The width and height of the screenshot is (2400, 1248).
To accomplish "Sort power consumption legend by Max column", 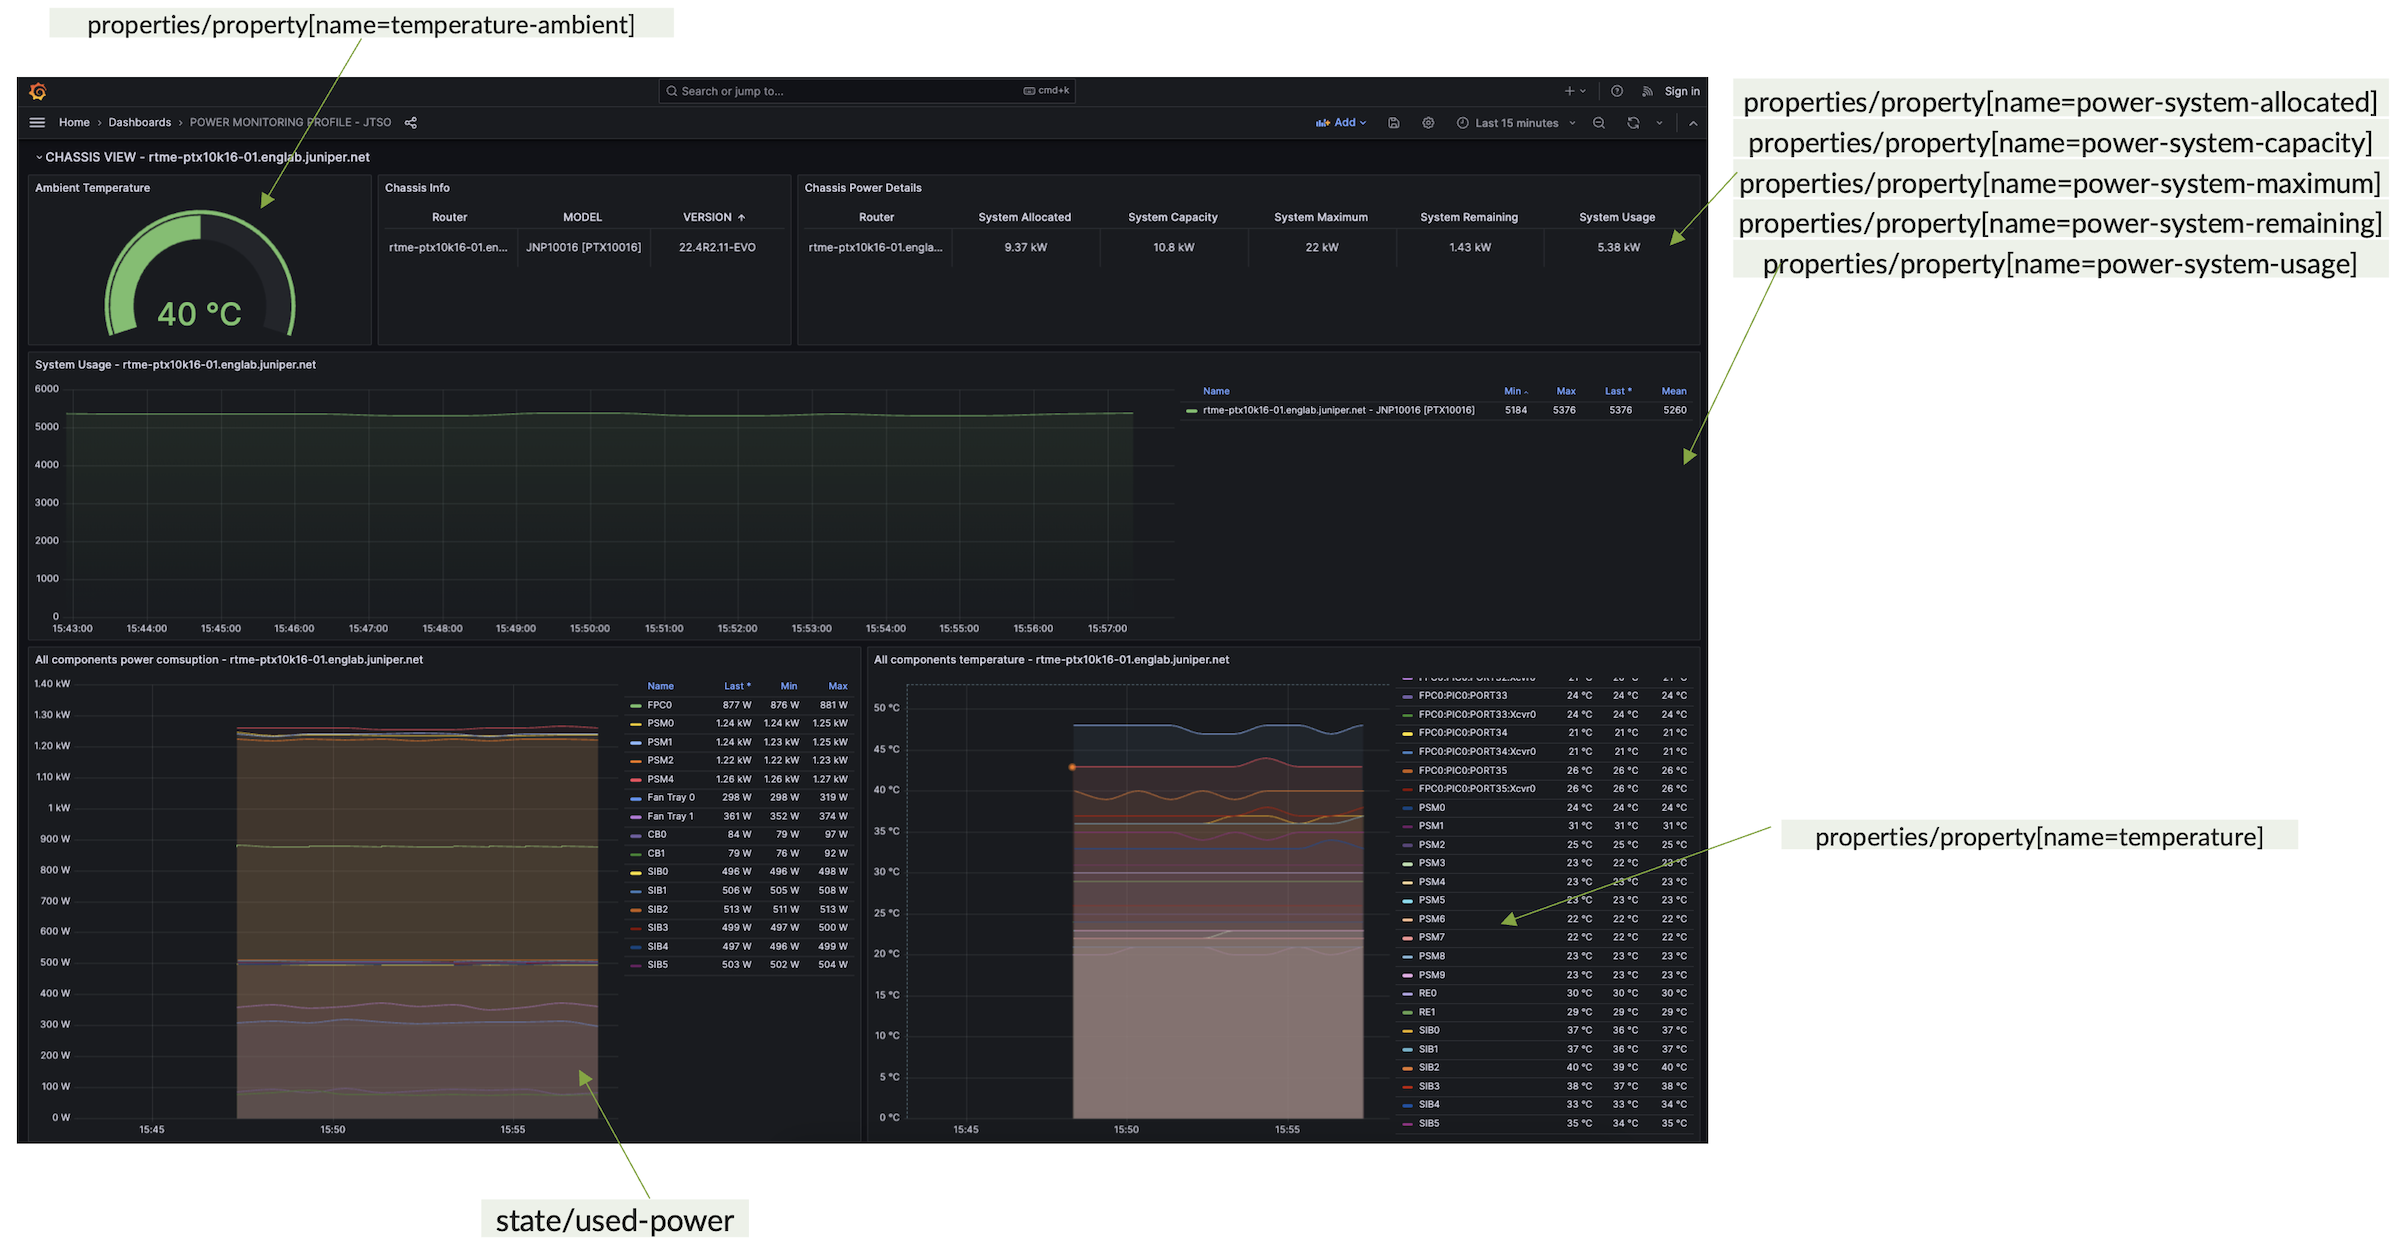I will (x=837, y=687).
